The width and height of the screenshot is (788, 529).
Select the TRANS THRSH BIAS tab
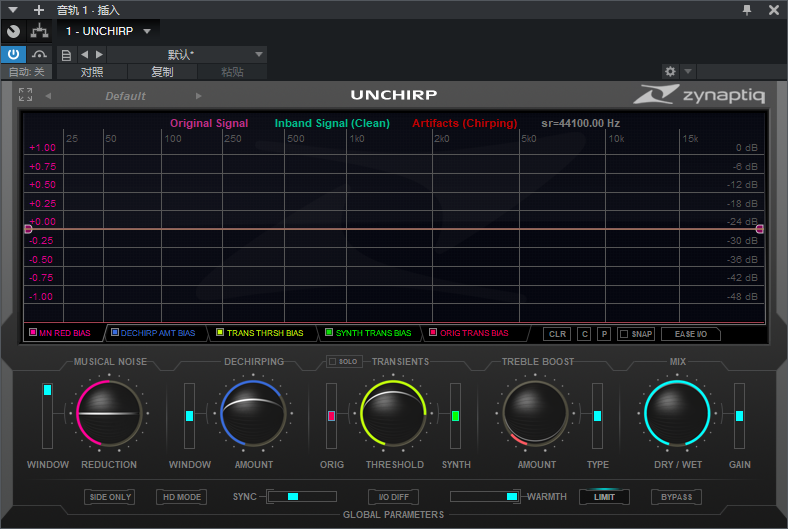(263, 333)
